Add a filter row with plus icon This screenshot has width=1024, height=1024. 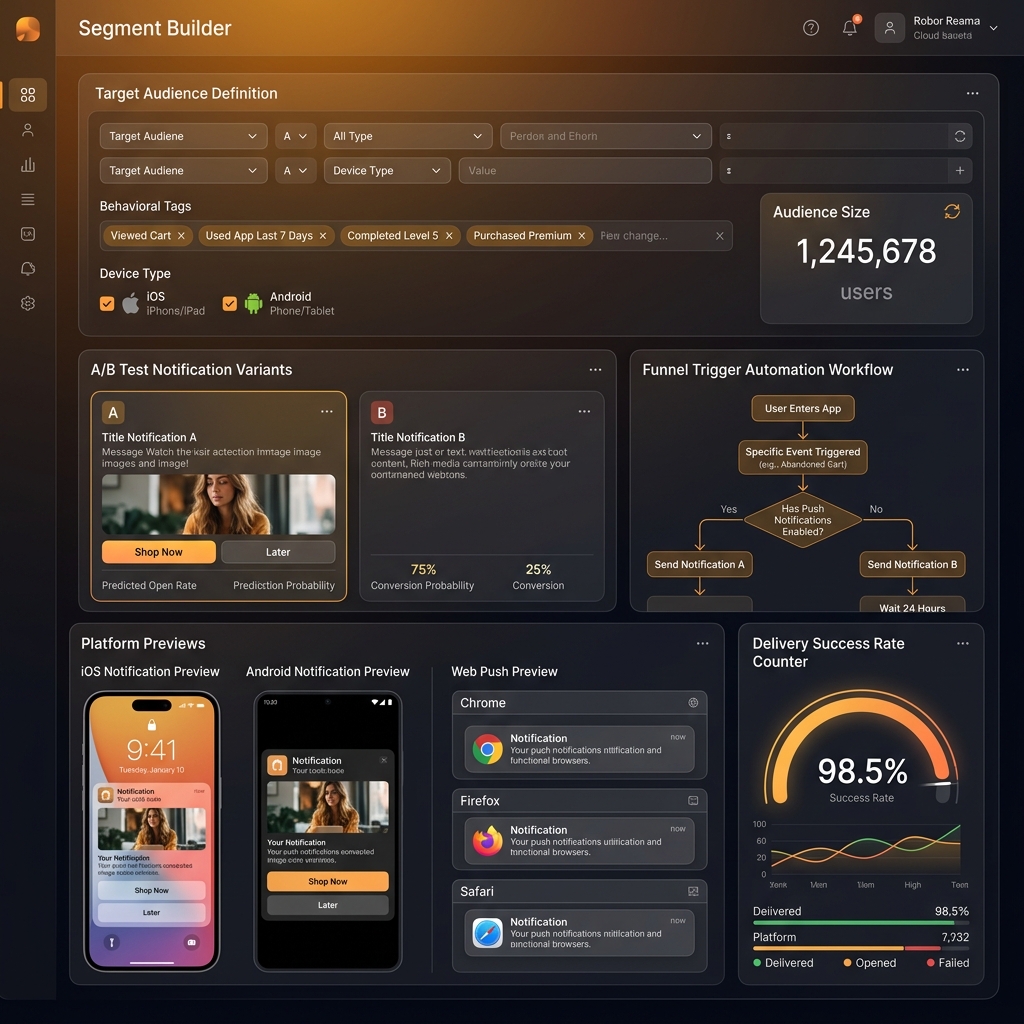point(959,170)
